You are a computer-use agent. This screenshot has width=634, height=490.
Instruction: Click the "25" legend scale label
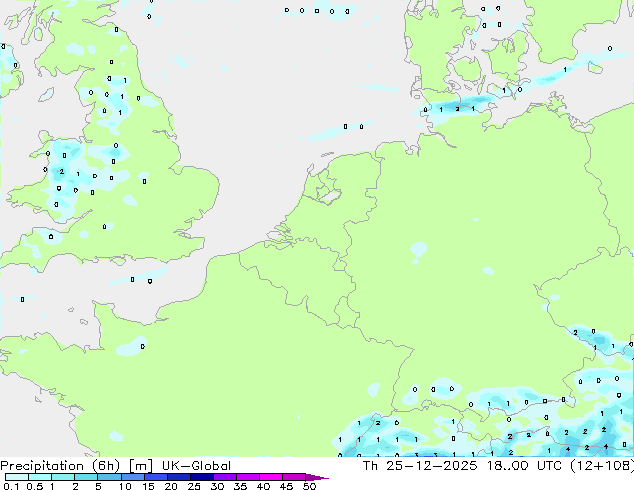click(194, 486)
